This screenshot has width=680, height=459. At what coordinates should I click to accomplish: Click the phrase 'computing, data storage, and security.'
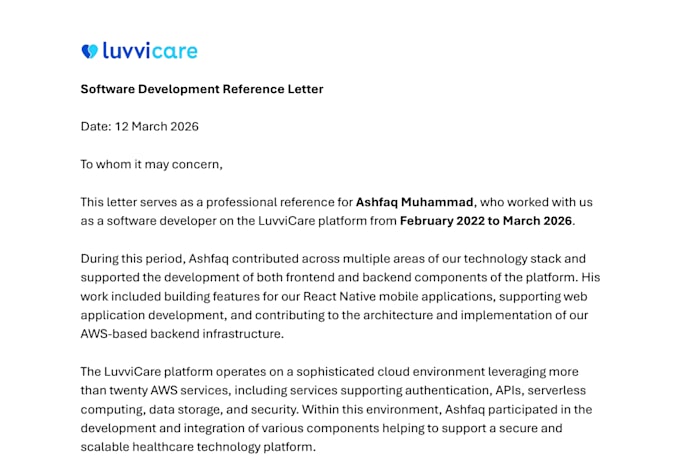[x=190, y=410]
